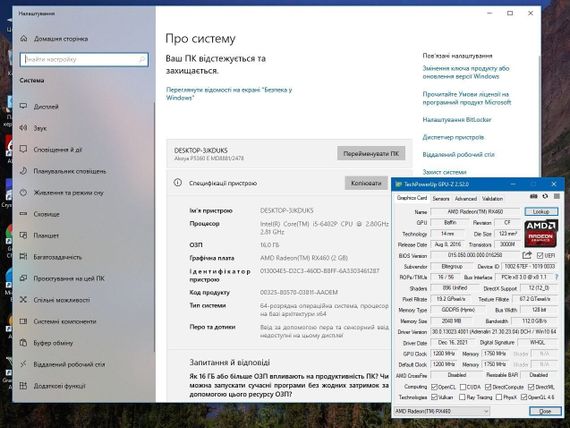Toggle the DirectML checkbox
This screenshot has width=570, height=428.
(x=531, y=387)
